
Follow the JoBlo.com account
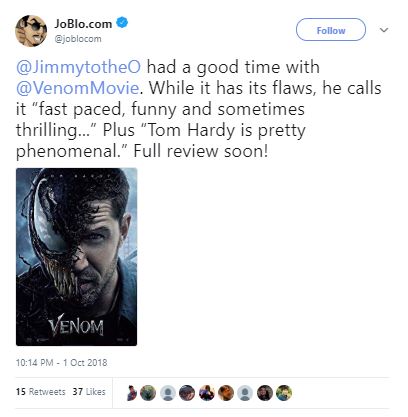tap(331, 30)
